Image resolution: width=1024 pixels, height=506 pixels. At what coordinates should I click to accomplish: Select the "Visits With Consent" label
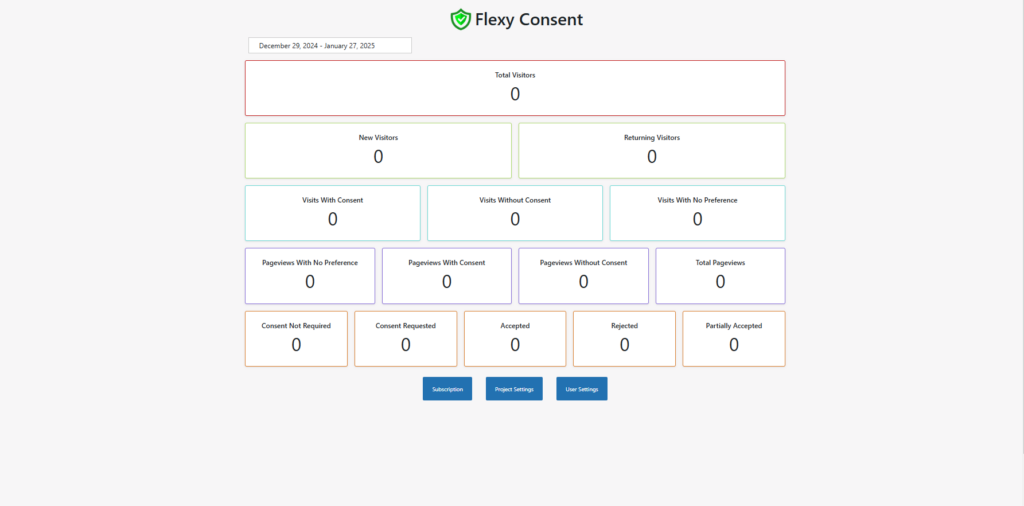click(332, 200)
